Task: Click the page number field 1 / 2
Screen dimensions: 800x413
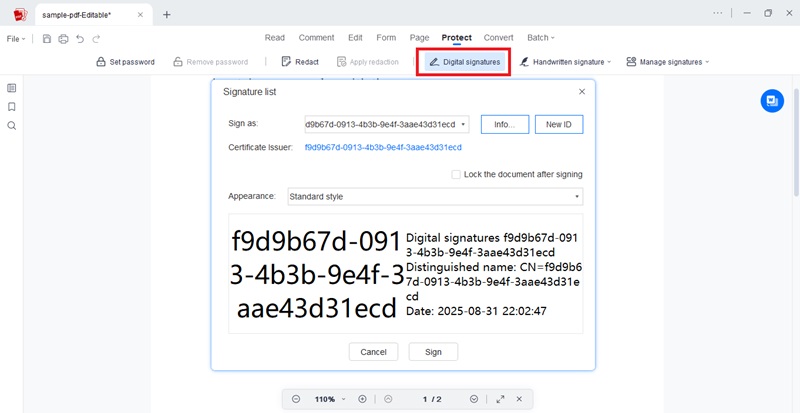Action: tap(432, 399)
